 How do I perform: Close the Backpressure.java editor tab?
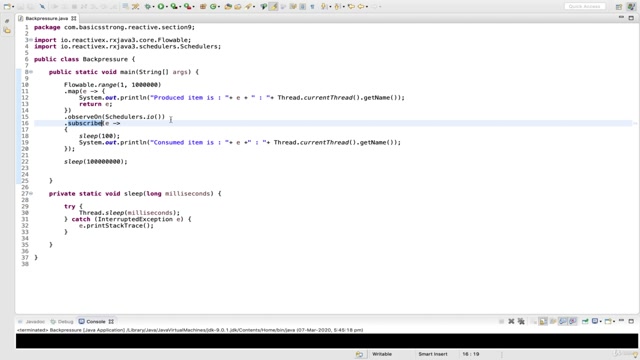click(73, 18)
